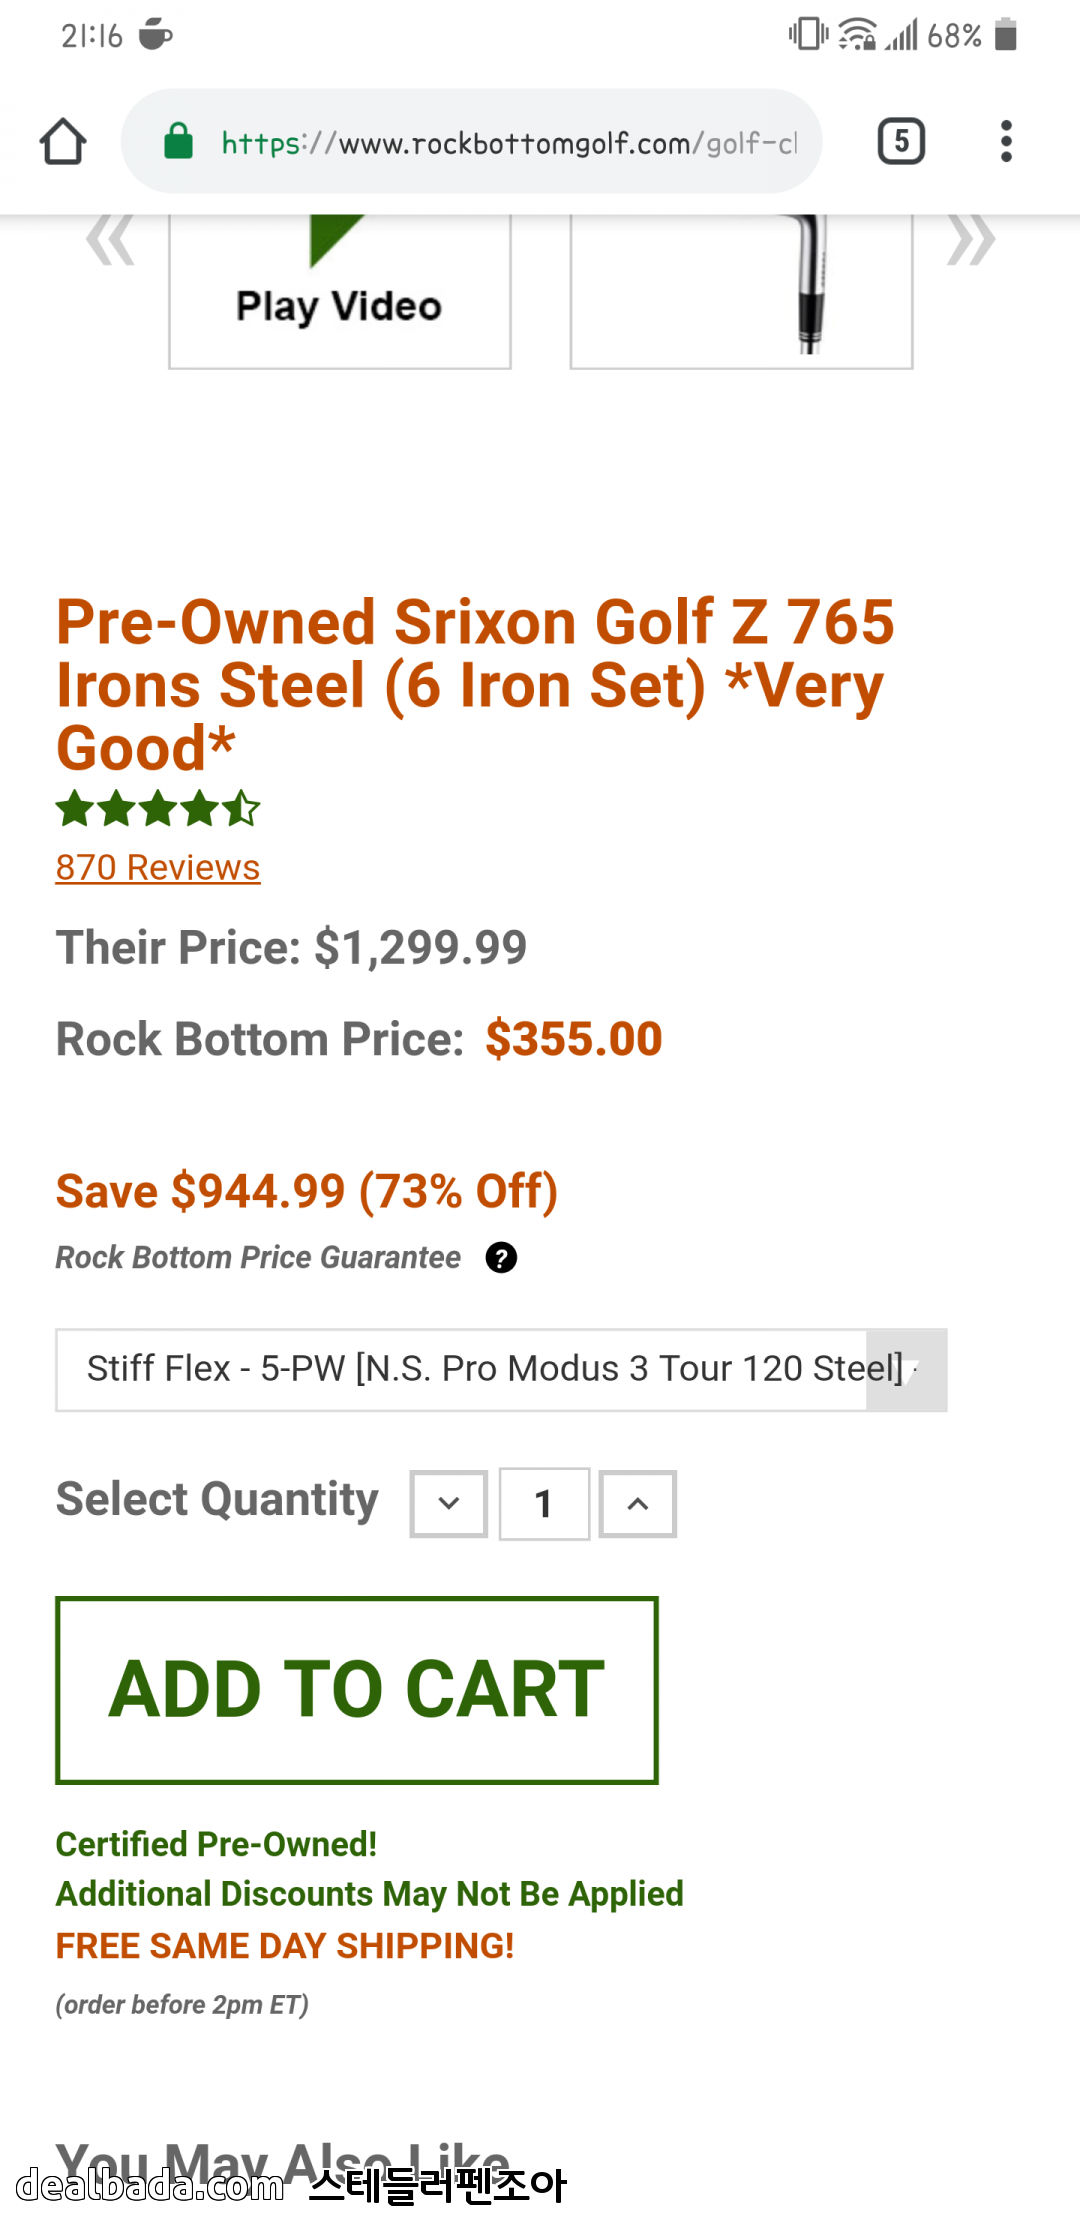Screen dimensions: 1080x2214
Task: Go to previous image thumbnails arrow
Action: (x=110, y=240)
